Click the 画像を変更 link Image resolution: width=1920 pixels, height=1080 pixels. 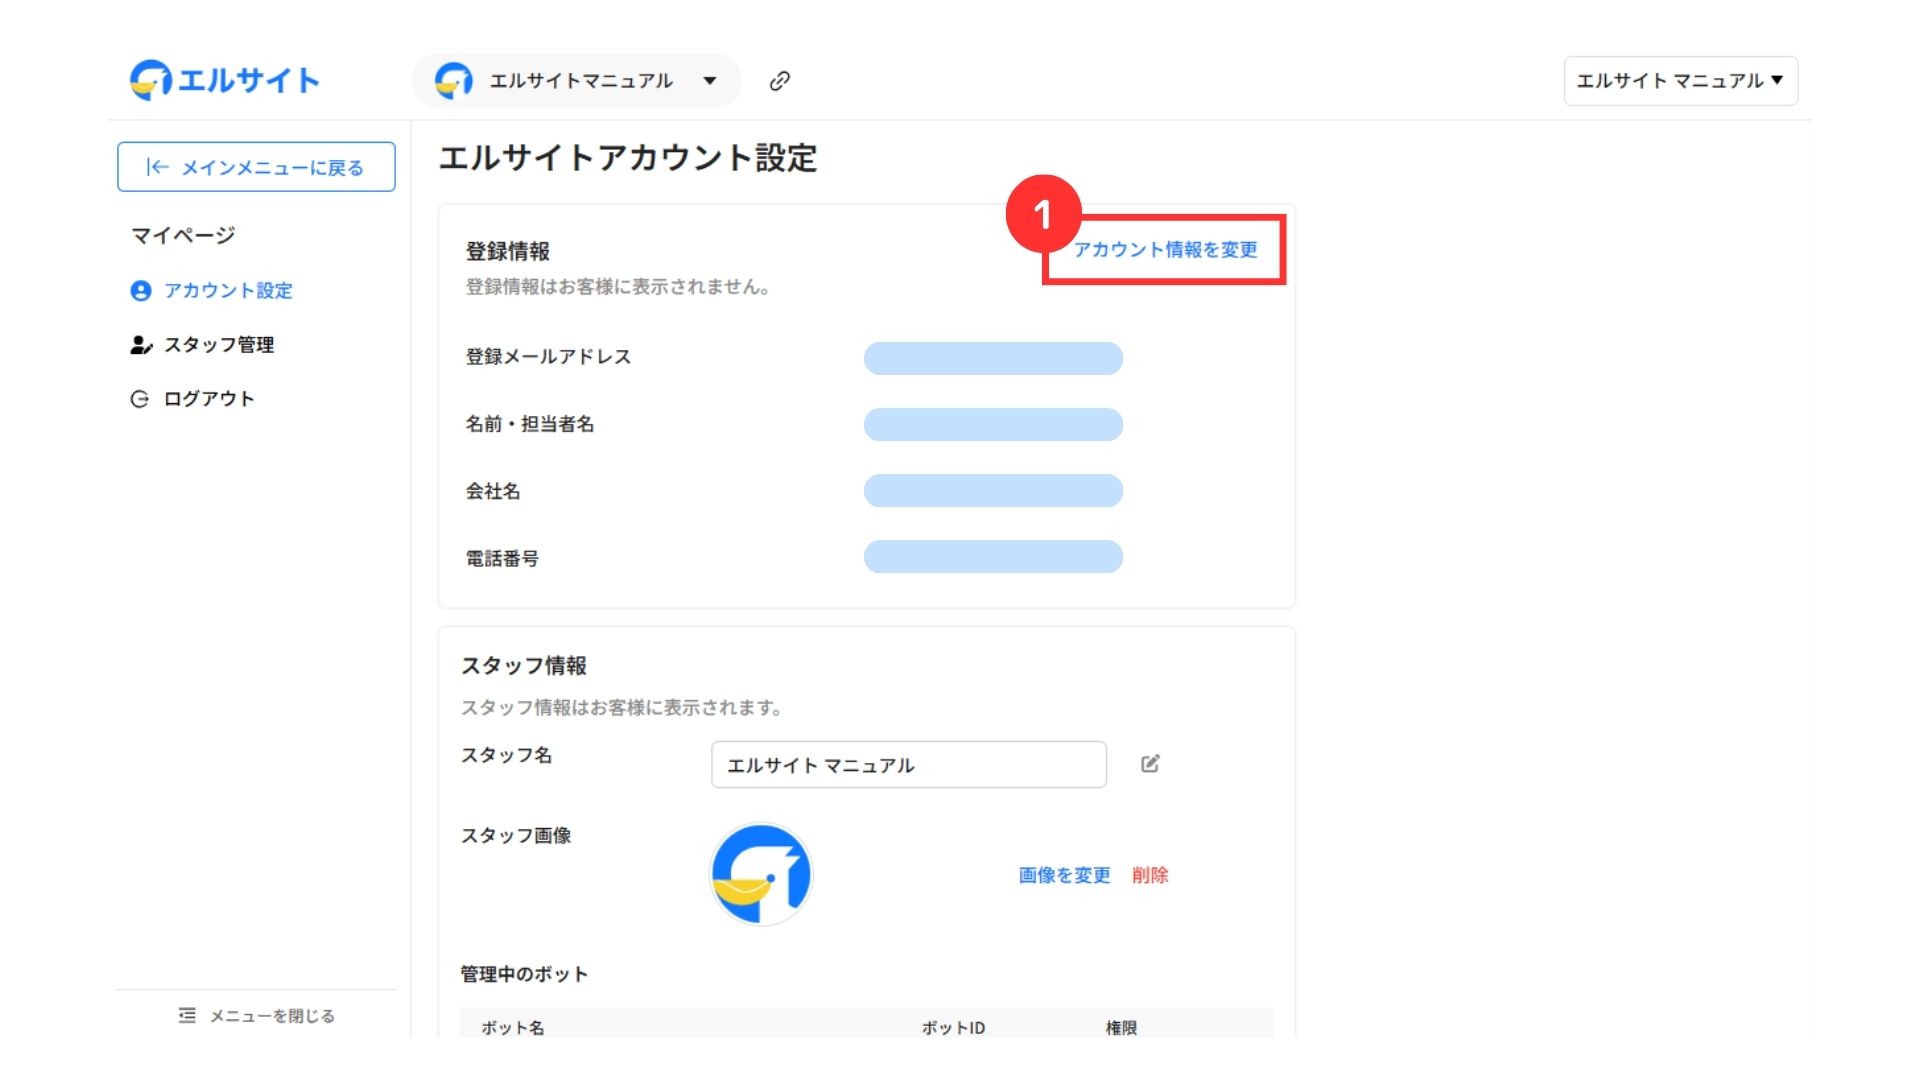(x=1064, y=875)
